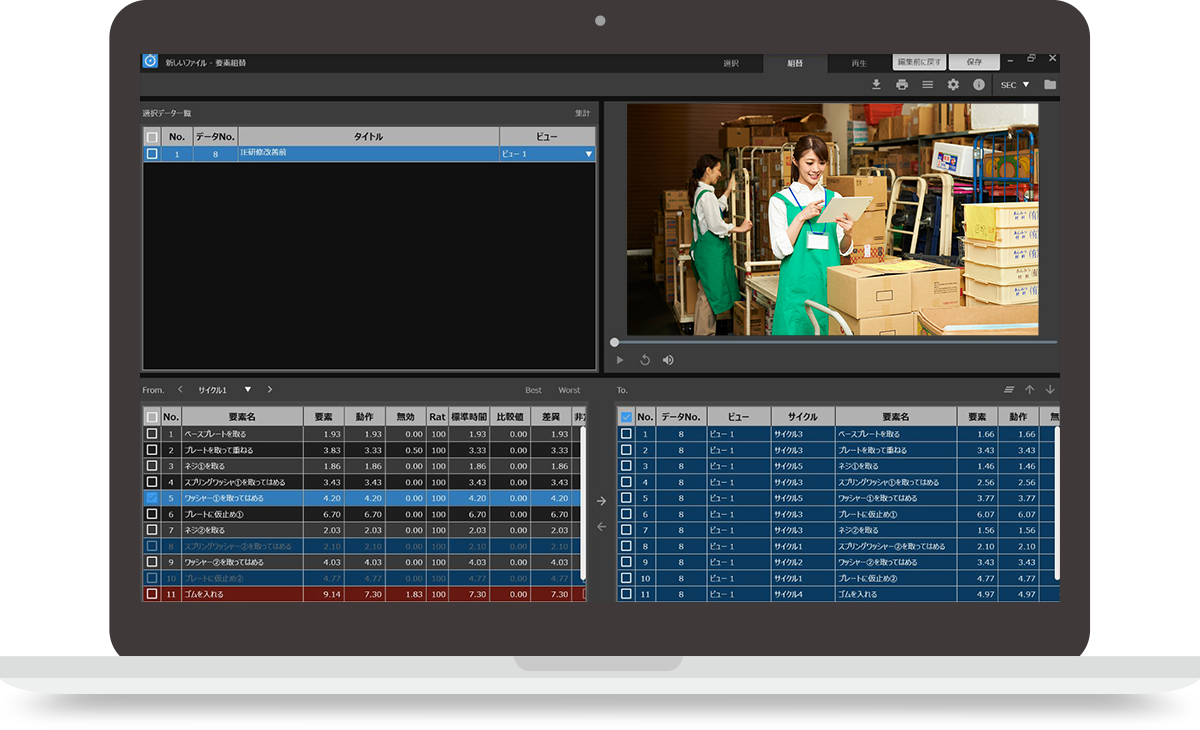Go to next cycle with right chevron
This screenshot has width=1200, height=730.
[x=270, y=389]
